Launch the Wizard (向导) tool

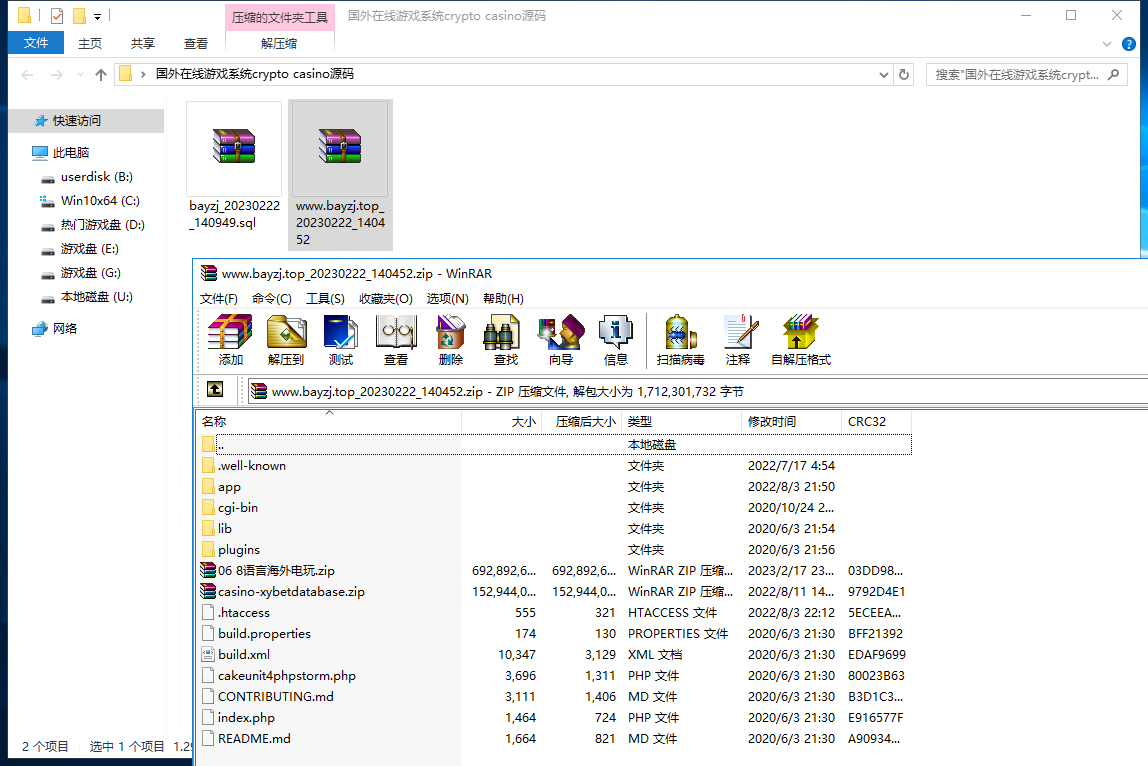[561, 339]
